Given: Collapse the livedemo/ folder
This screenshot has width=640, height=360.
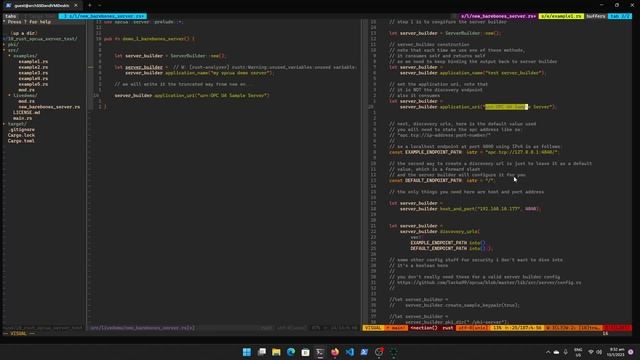Looking at the screenshot, I should [x=24, y=96].
